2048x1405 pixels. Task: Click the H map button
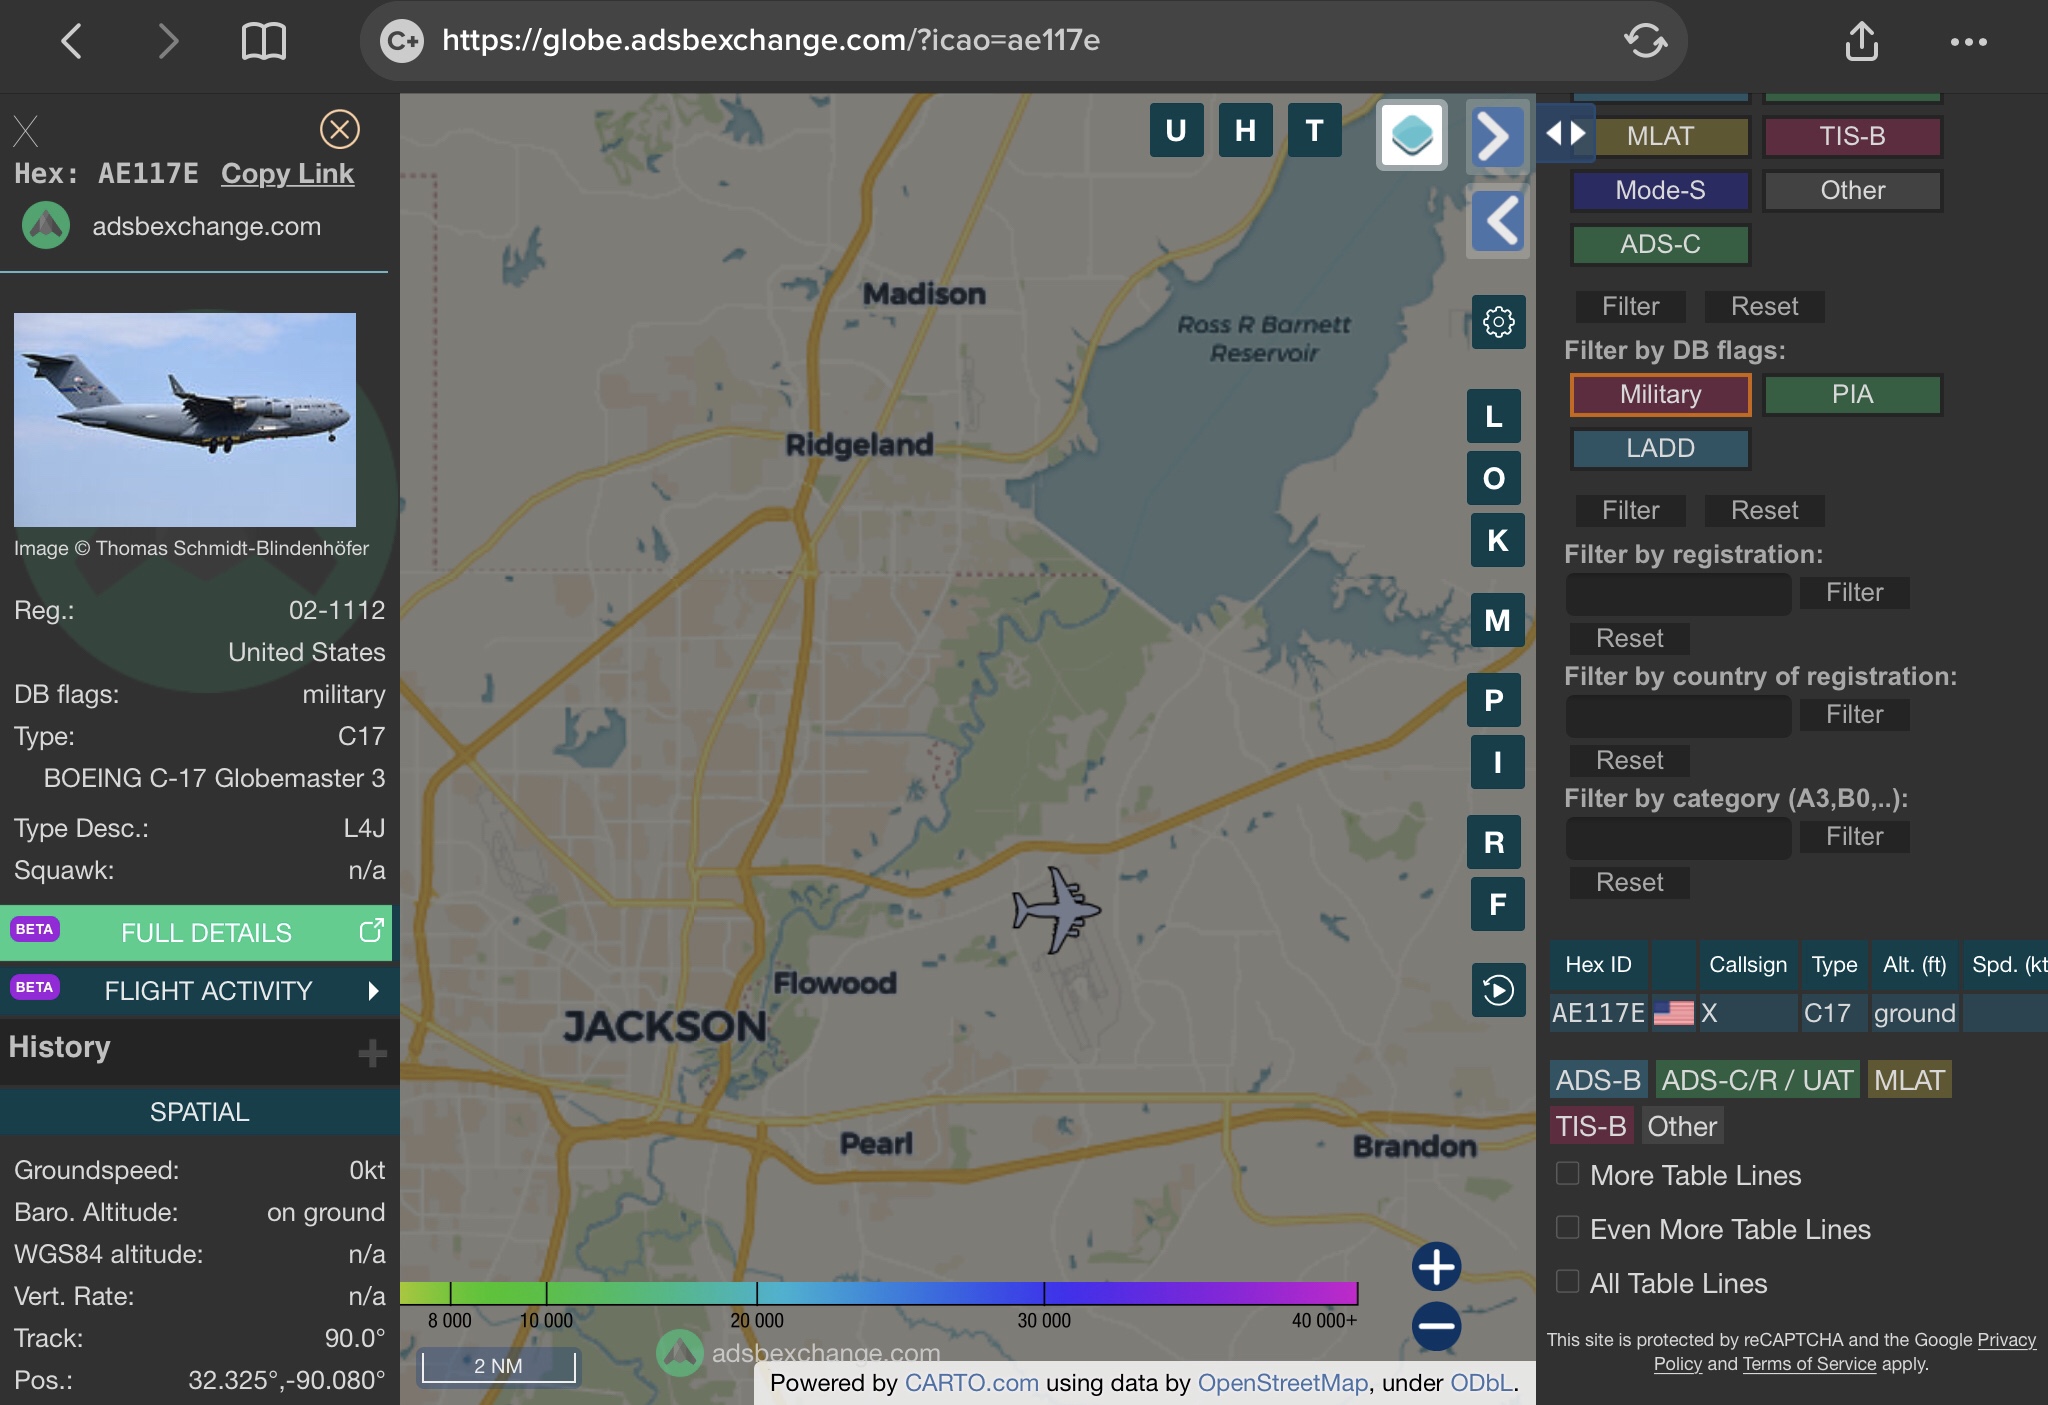tap(1245, 130)
